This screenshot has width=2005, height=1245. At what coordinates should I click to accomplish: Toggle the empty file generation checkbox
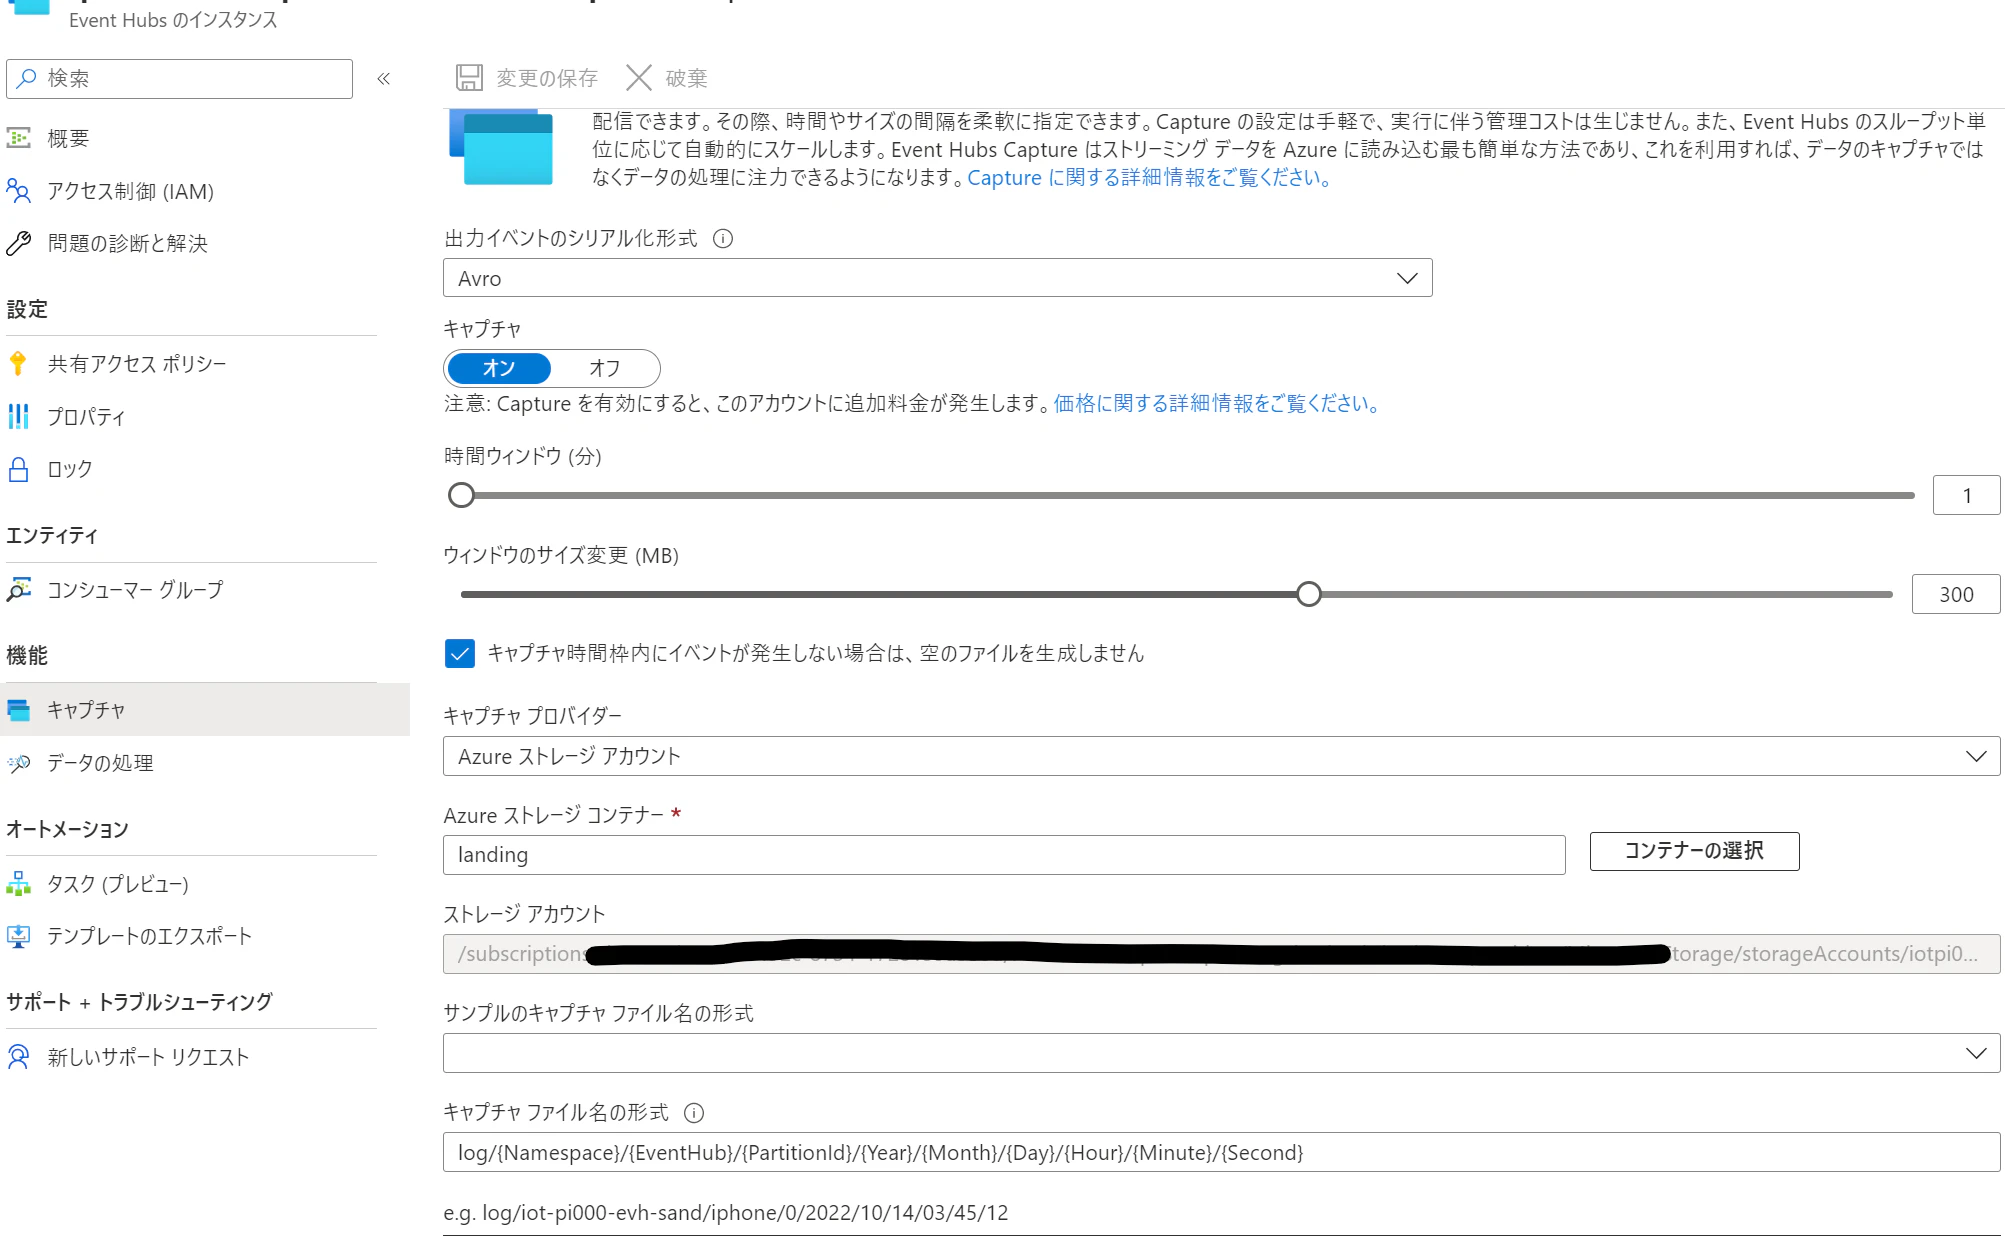(460, 653)
